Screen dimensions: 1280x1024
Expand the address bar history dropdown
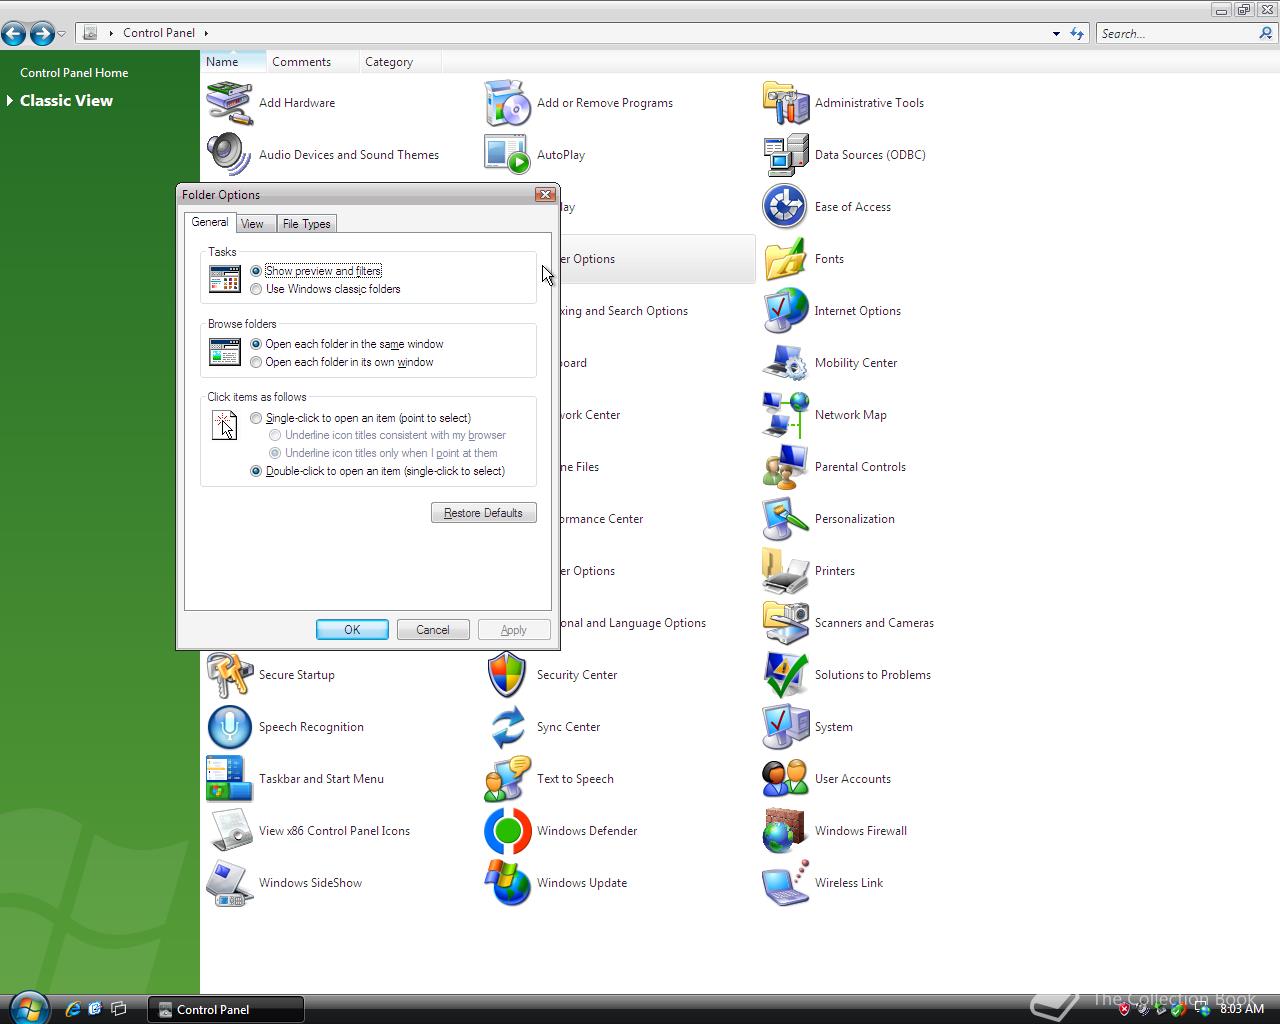1056,34
